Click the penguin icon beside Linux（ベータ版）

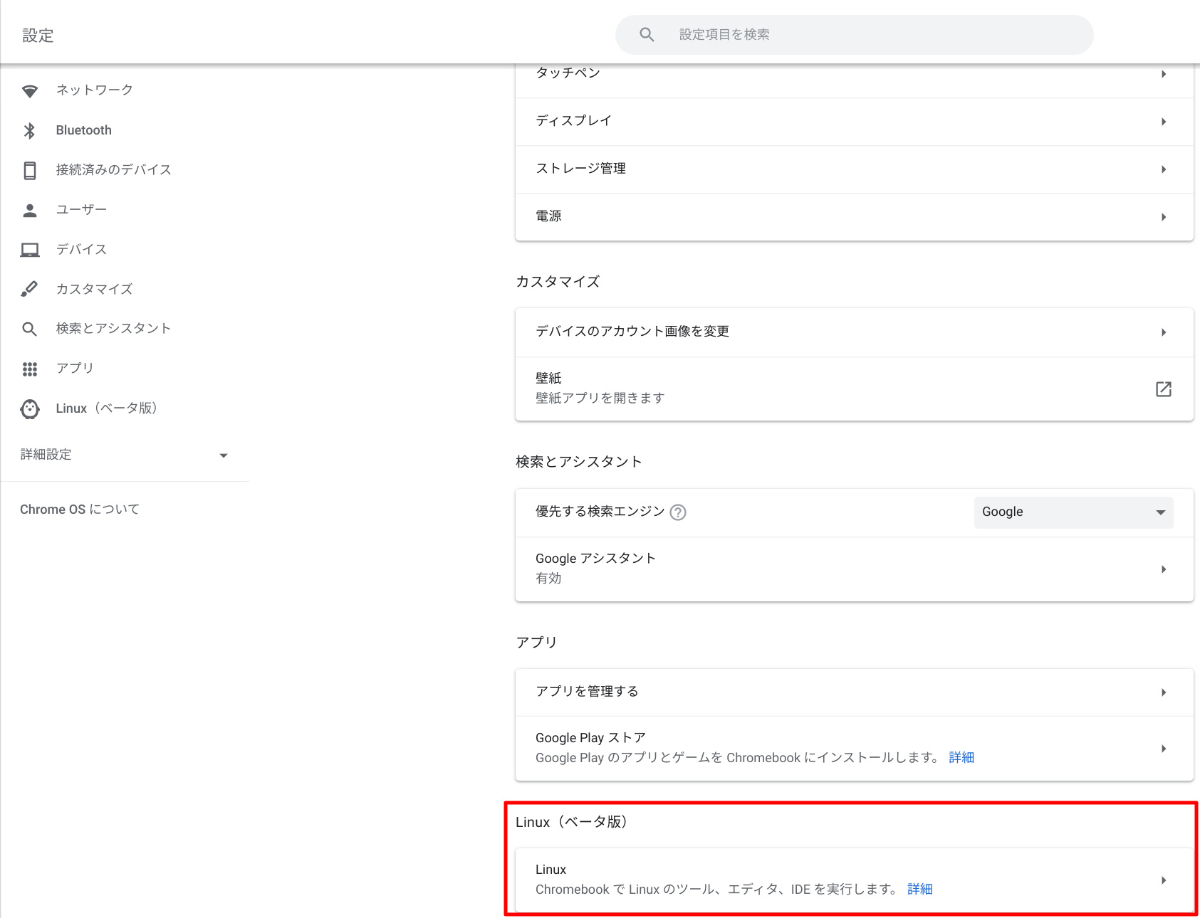tap(30, 409)
